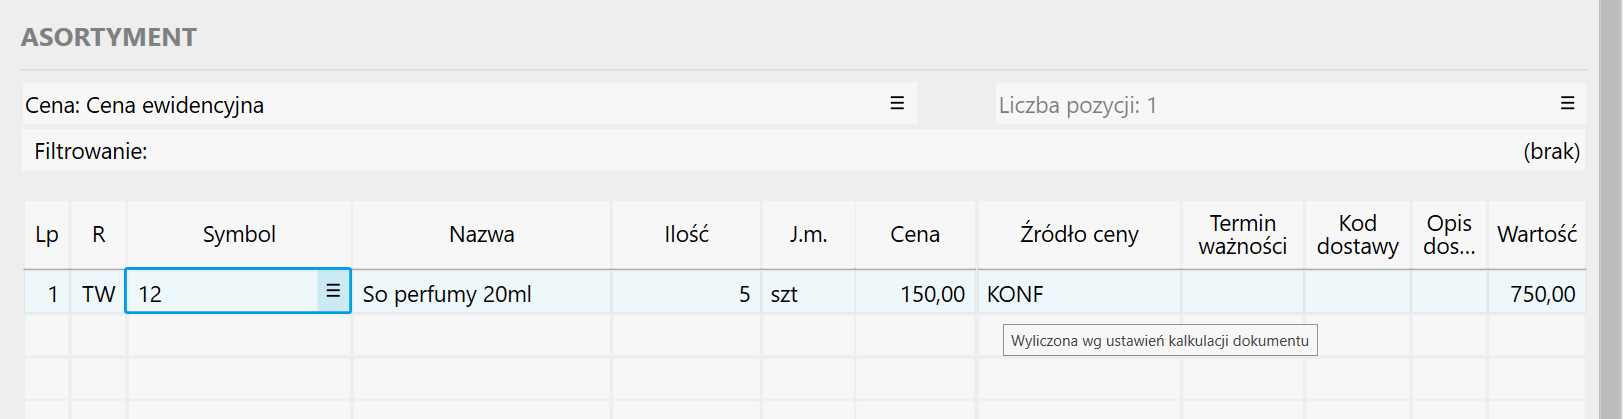Edit the Symbol field containing 12

[220, 294]
